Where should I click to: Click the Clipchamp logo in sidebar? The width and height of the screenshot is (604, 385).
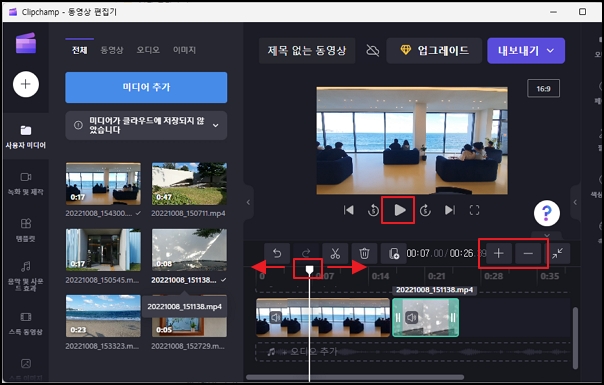click(26, 43)
